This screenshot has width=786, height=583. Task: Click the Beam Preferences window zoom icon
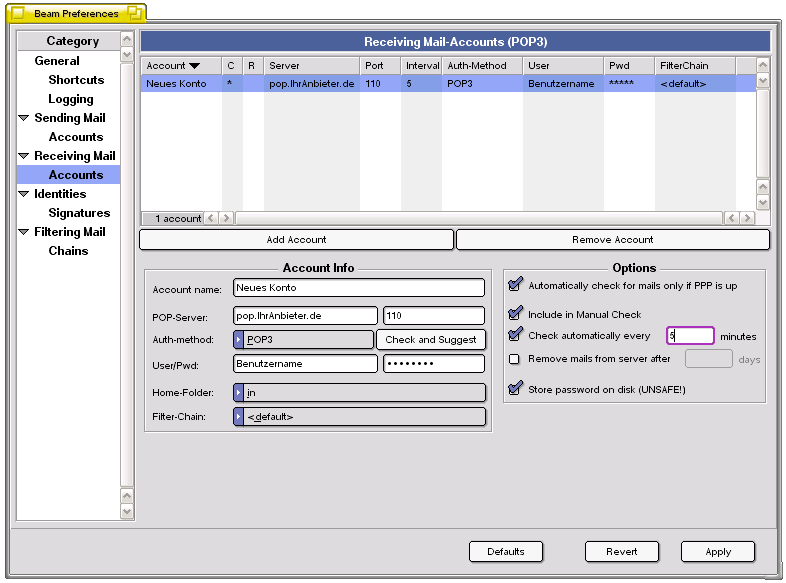(133, 14)
